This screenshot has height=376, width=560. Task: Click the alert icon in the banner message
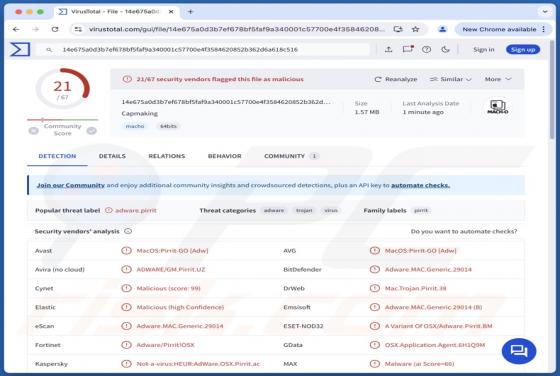coord(127,79)
